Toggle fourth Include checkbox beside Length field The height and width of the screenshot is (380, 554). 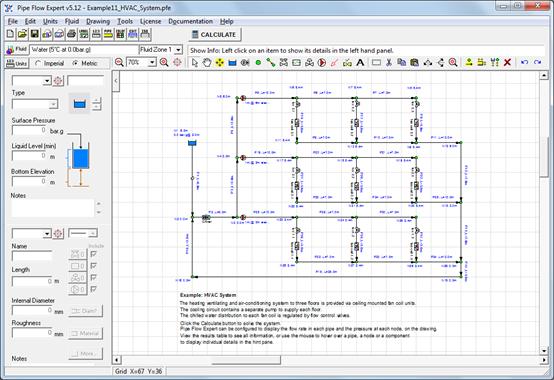[x=94, y=289]
